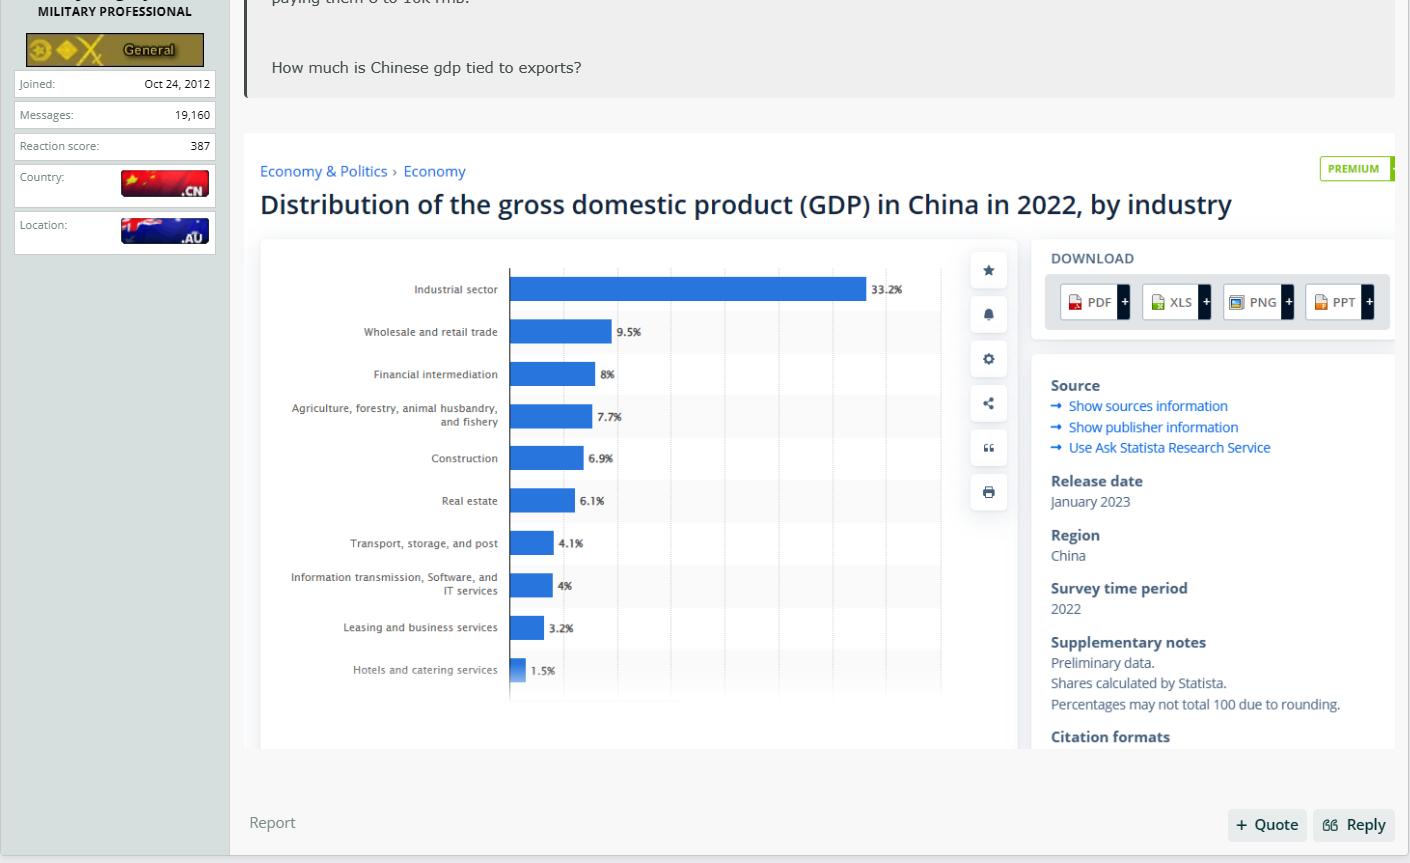Open the chart settings gear icon

point(988,359)
